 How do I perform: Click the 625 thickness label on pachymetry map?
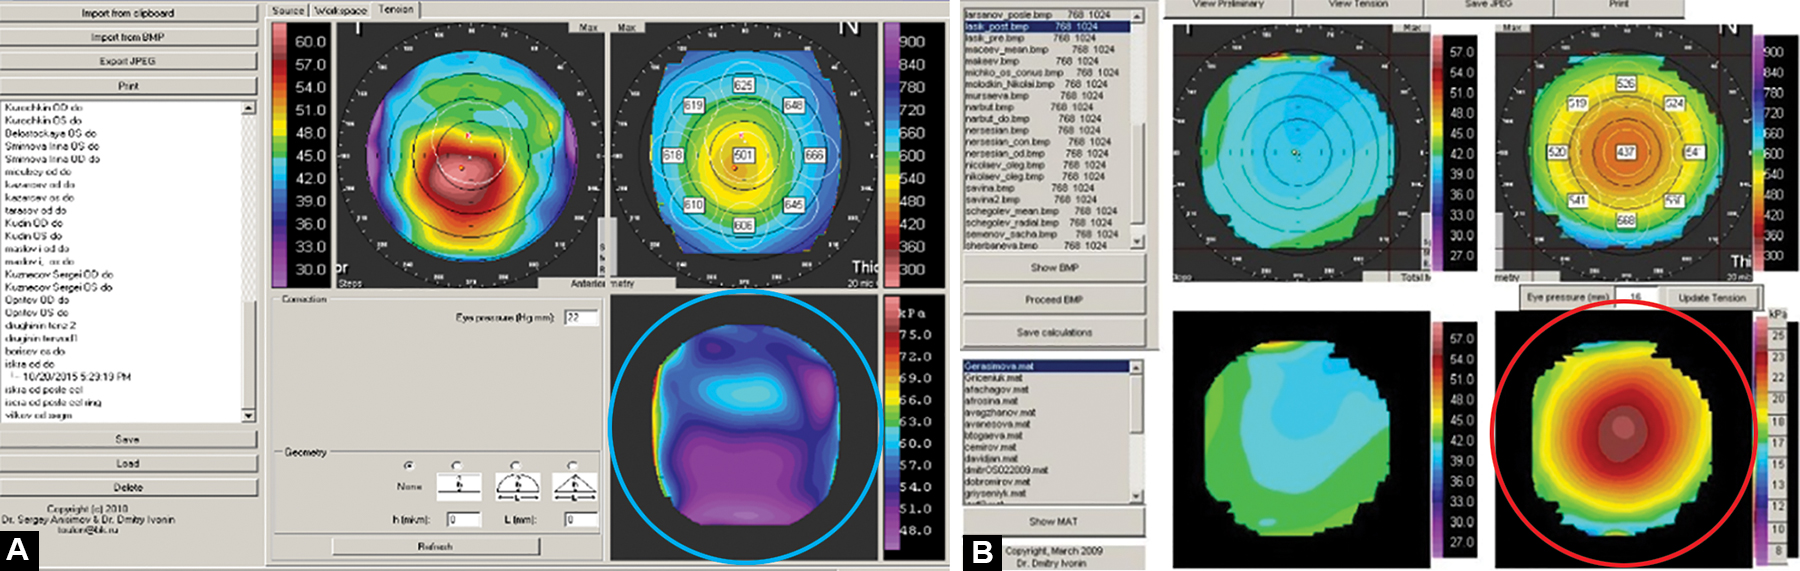pos(743,86)
